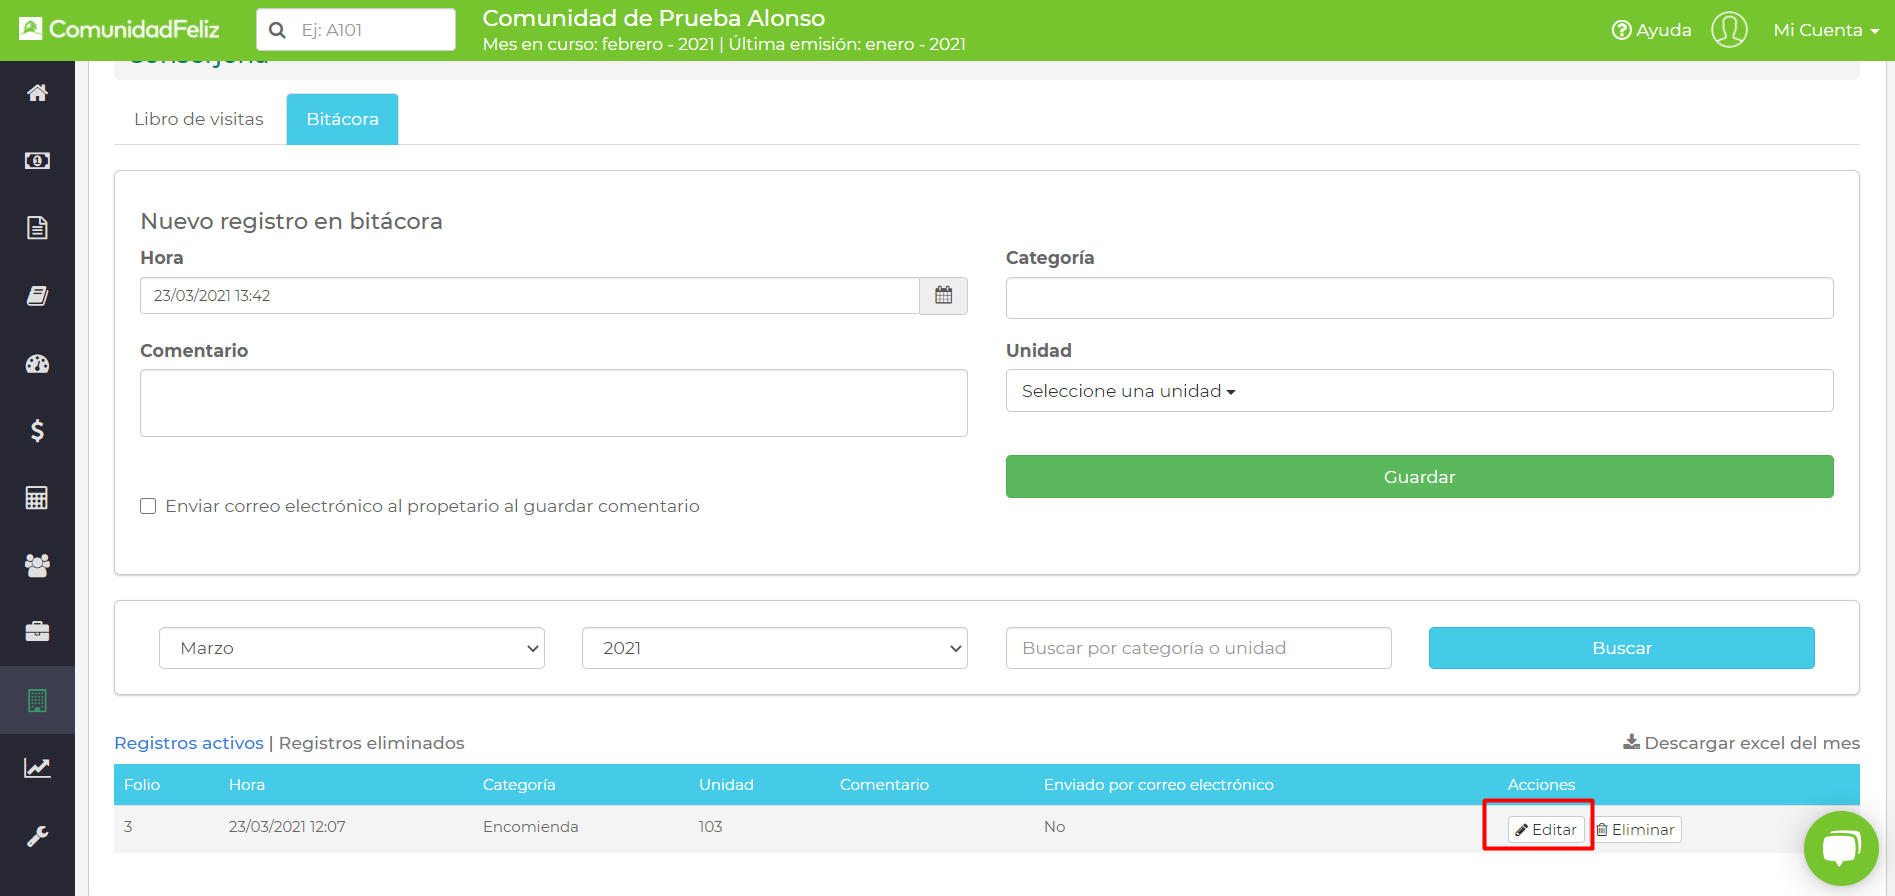Open the chat support bubble
The width and height of the screenshot is (1895, 896).
pos(1840,848)
